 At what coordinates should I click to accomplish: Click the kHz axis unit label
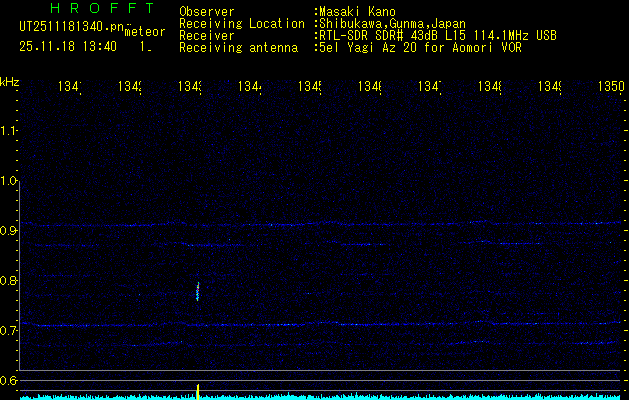(x=9, y=81)
